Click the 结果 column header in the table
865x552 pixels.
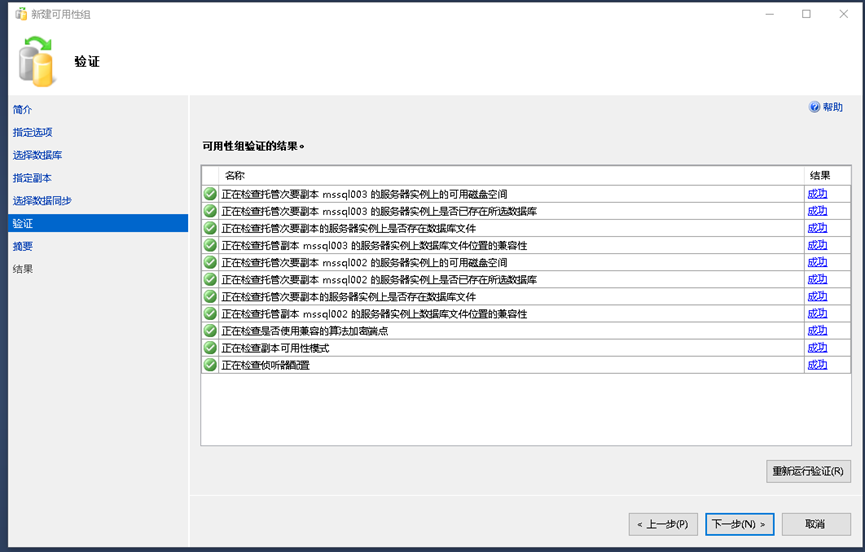(x=827, y=175)
